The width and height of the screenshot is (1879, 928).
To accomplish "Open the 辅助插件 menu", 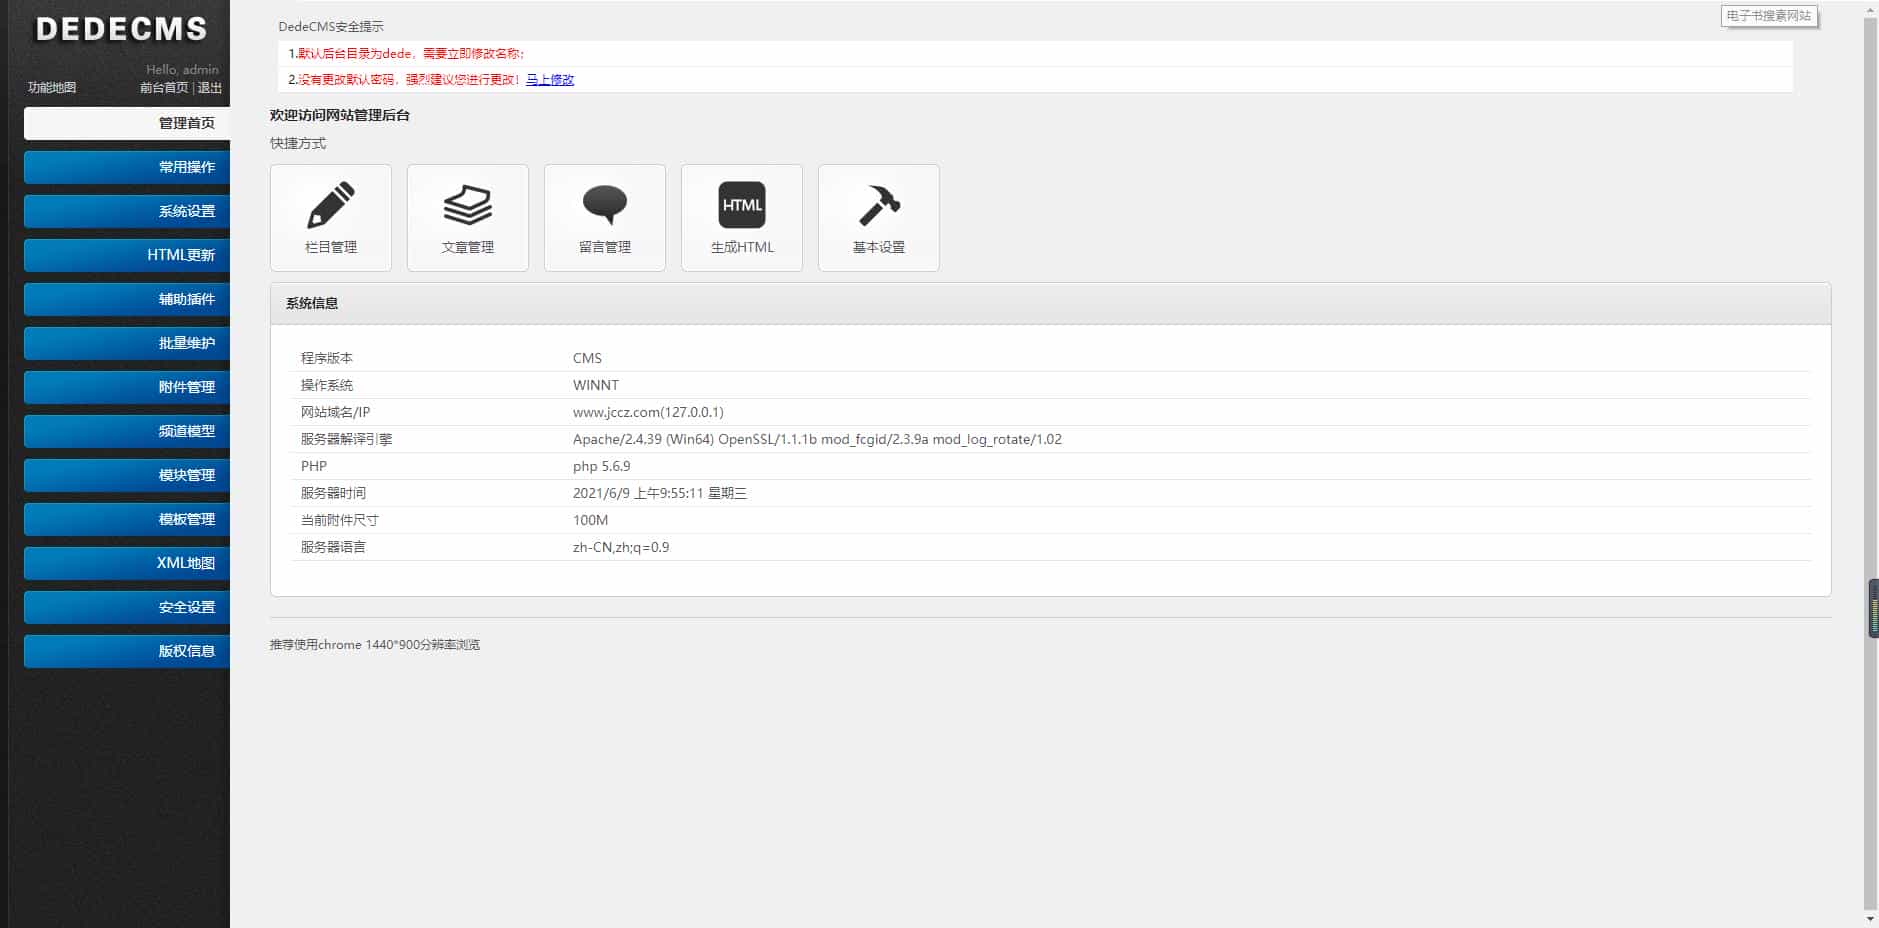I will click(127, 299).
